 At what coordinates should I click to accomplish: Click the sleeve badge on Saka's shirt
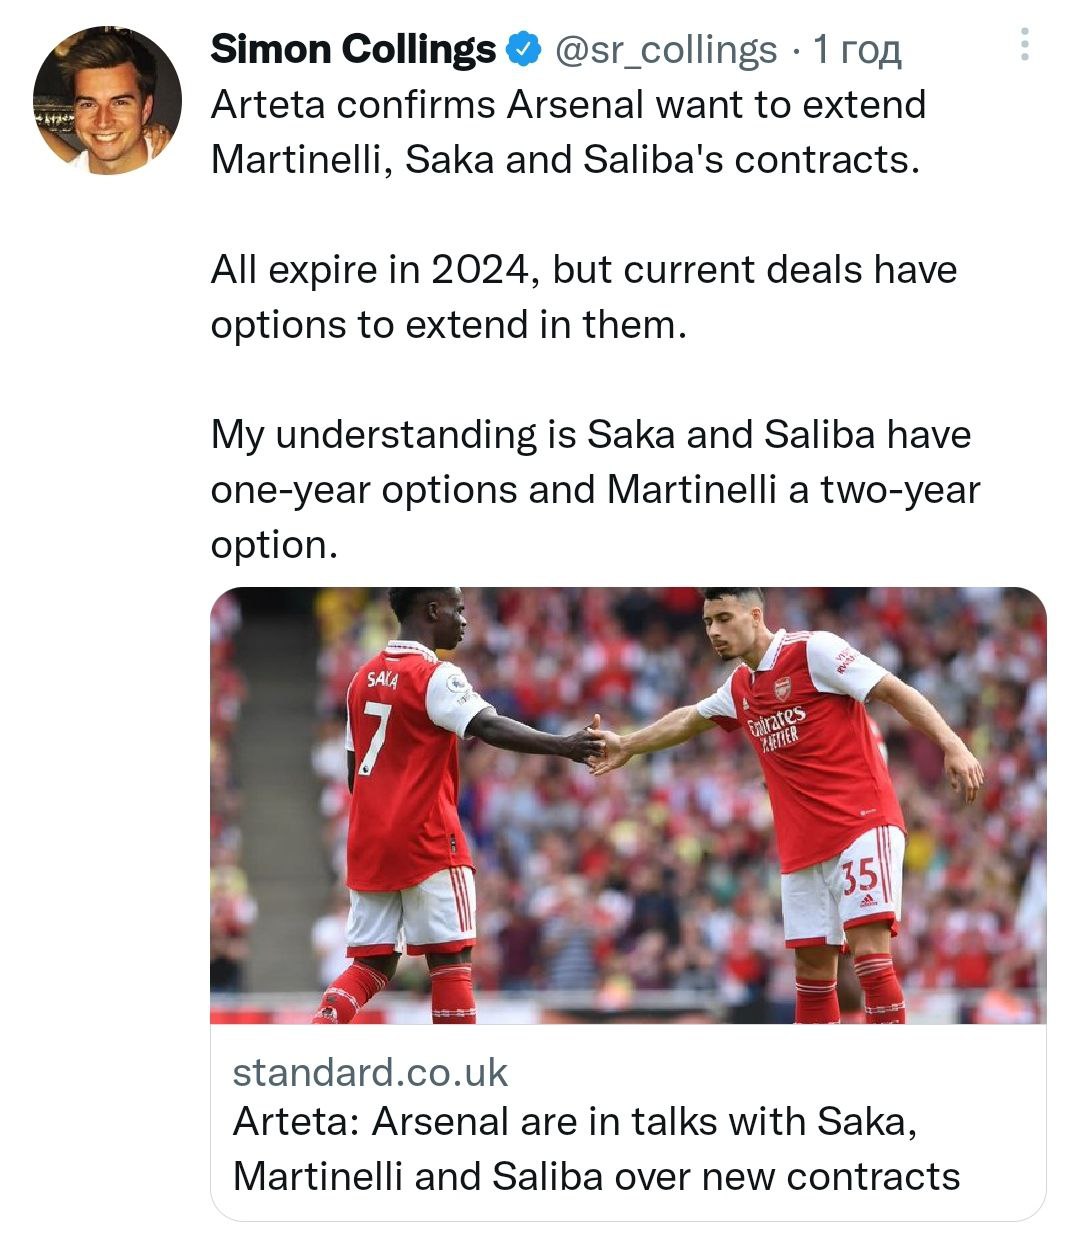click(458, 685)
